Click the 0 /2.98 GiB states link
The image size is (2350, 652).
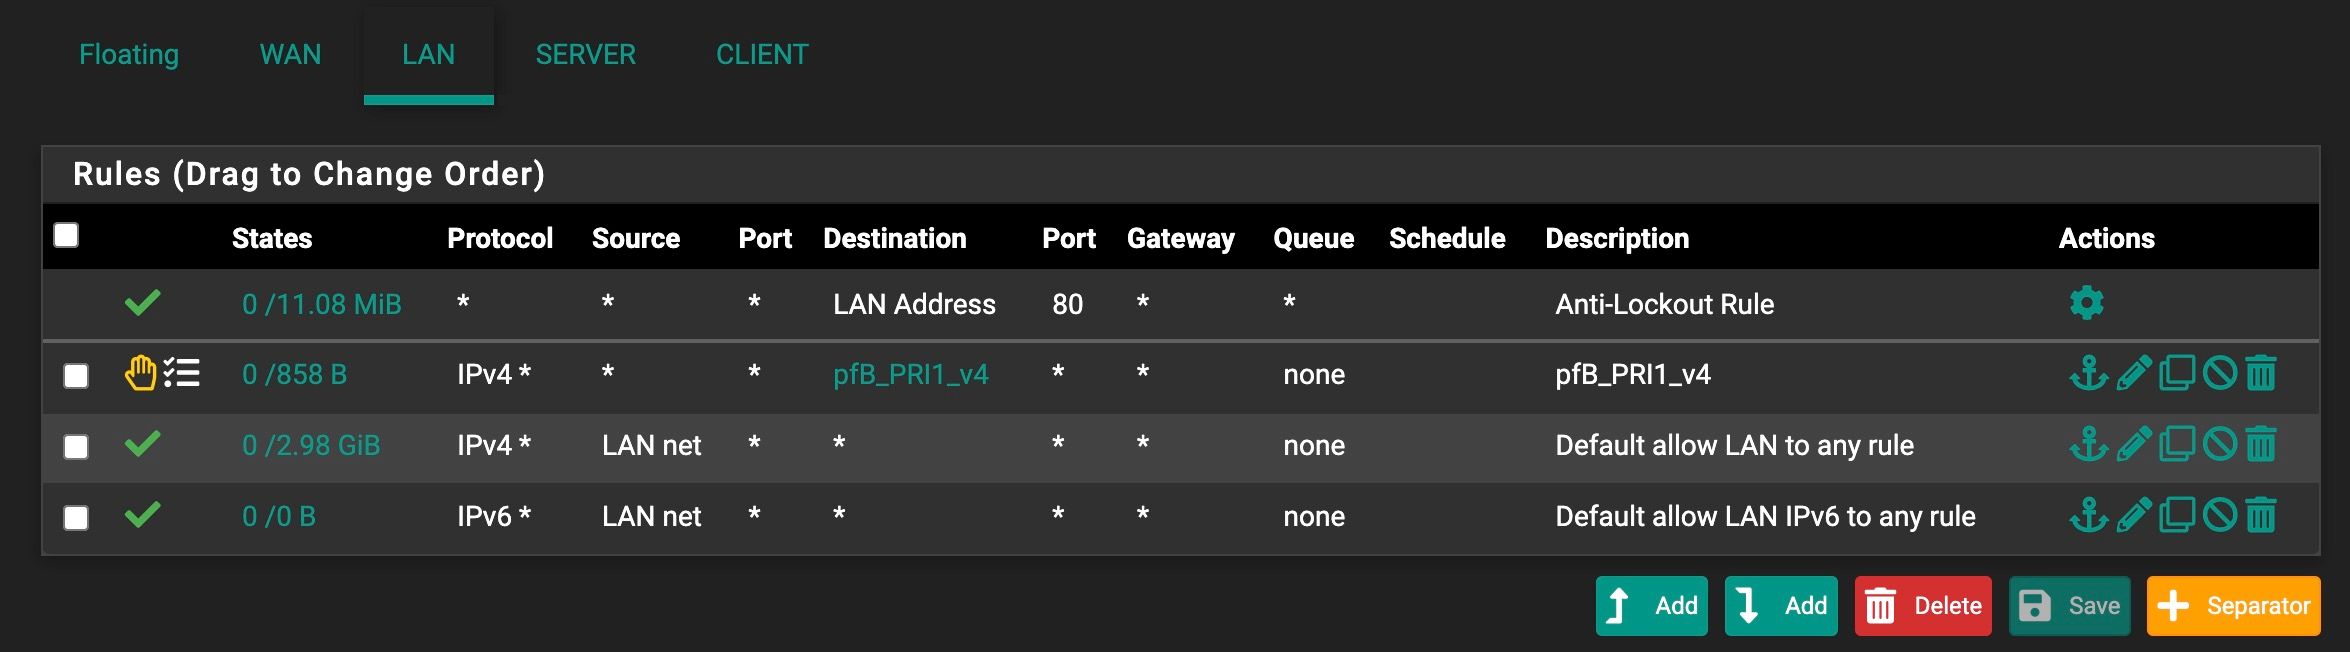click(x=311, y=445)
